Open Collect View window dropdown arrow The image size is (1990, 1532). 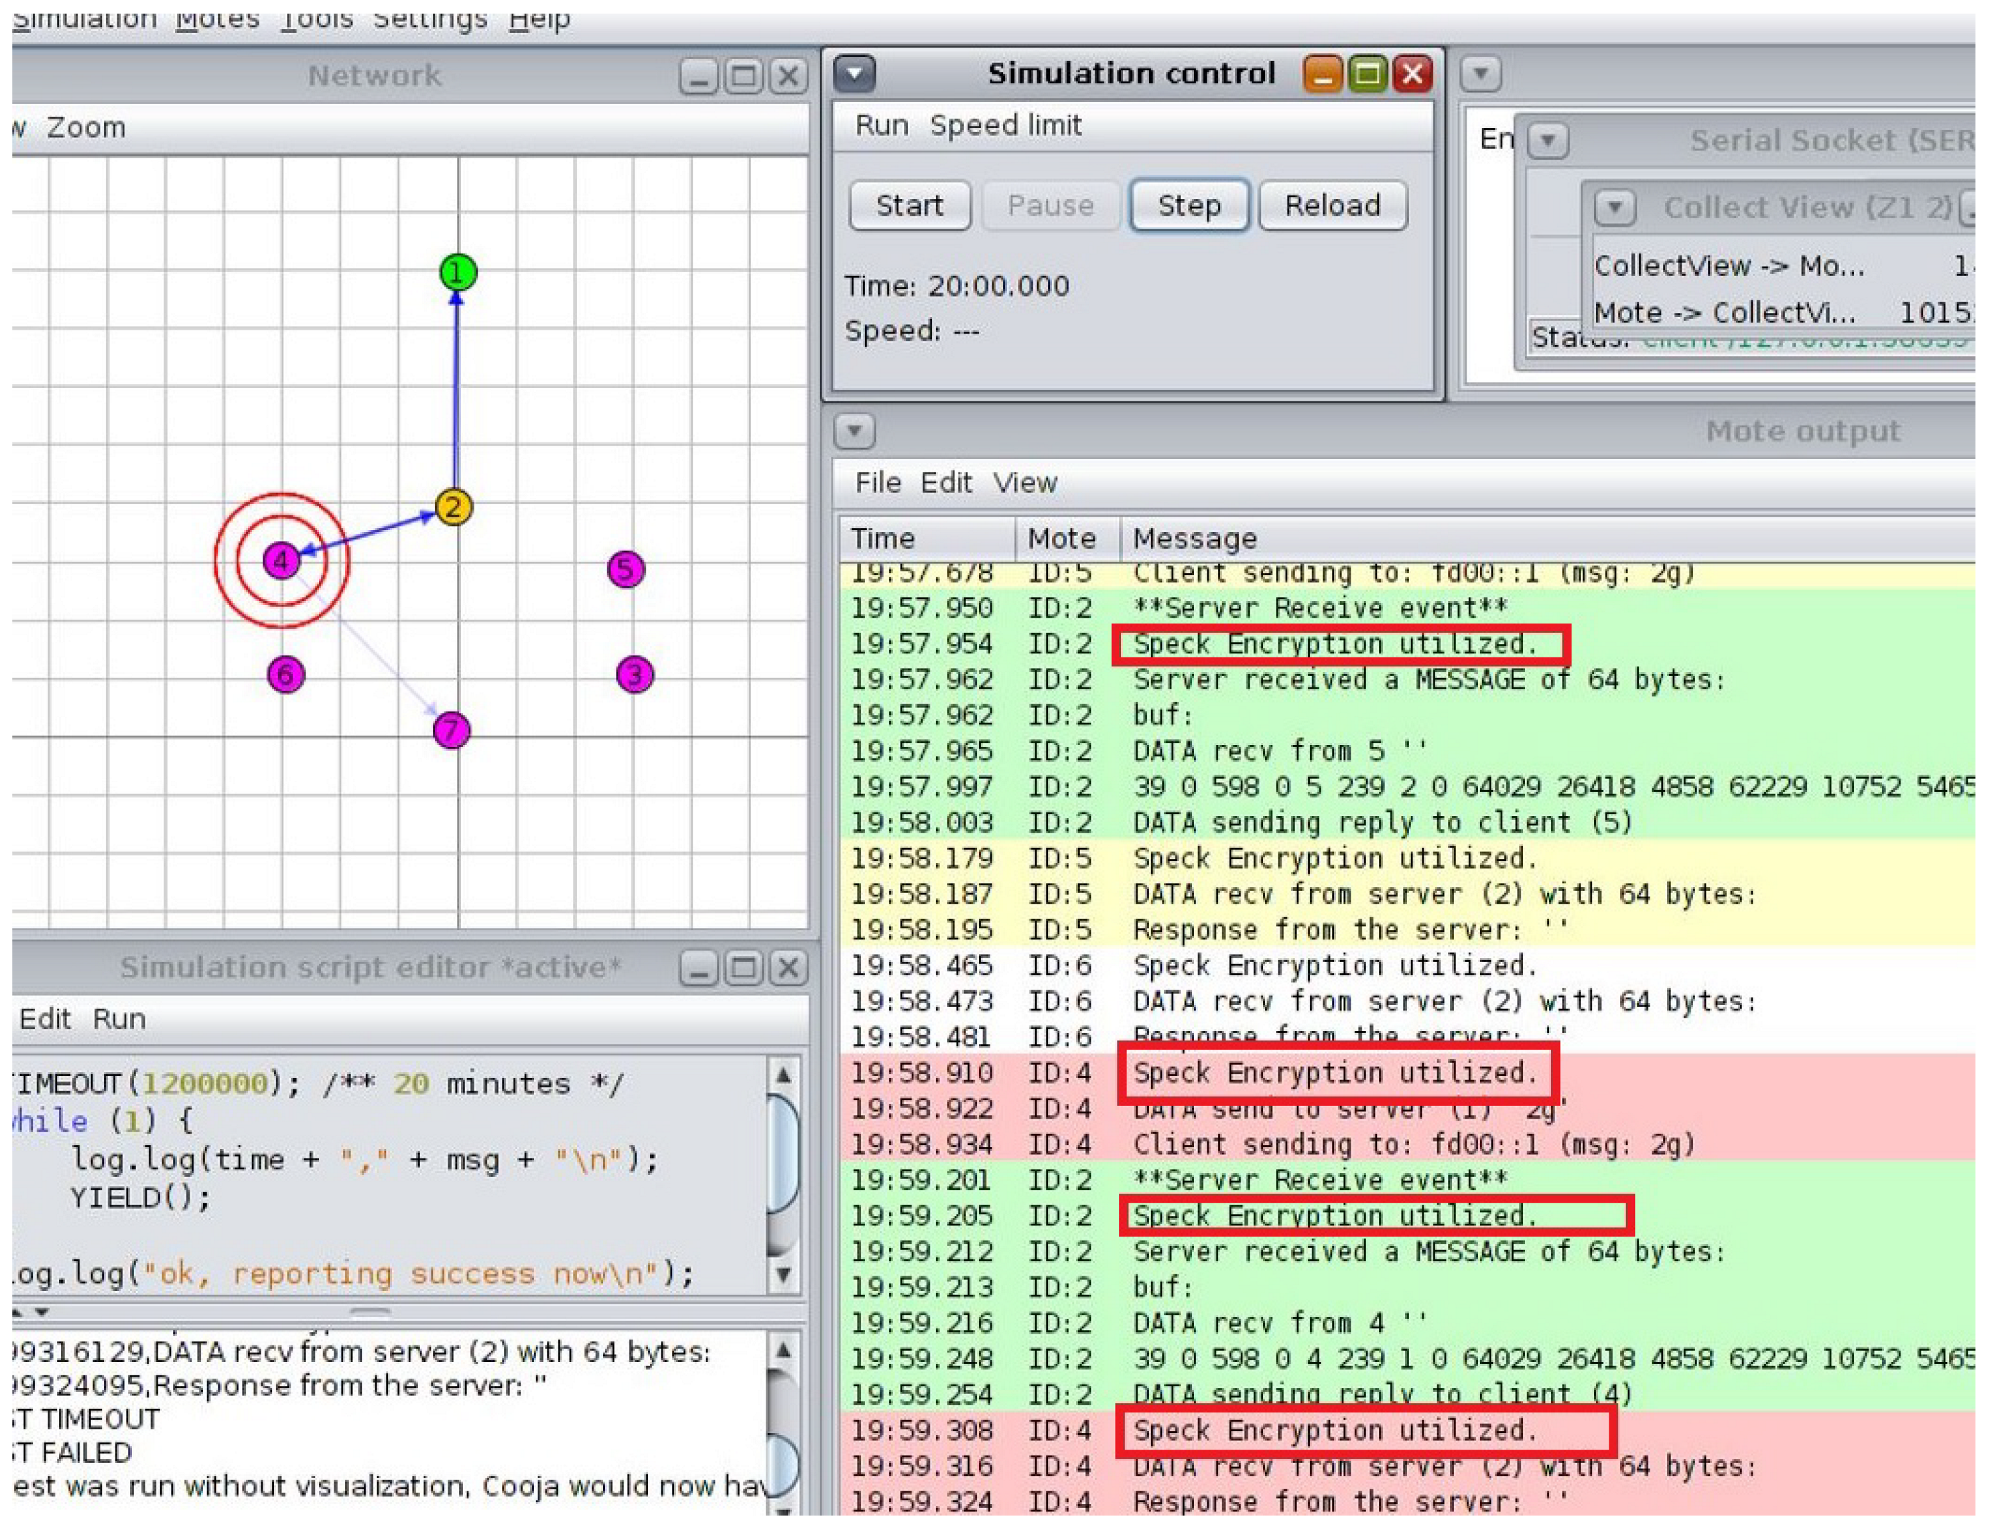(x=1615, y=208)
